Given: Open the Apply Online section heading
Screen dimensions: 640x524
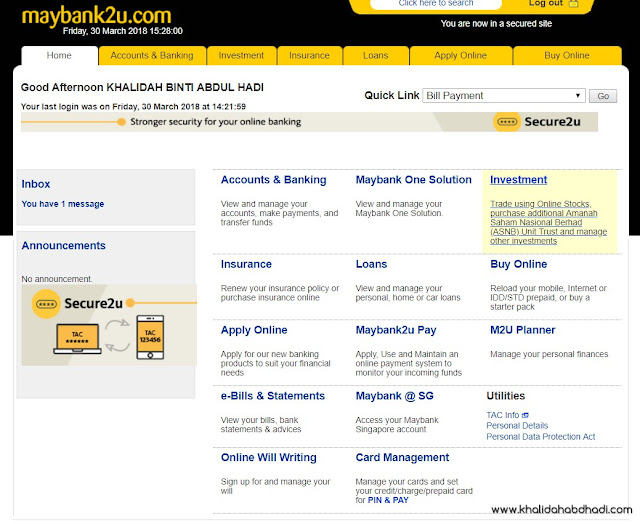Looking at the screenshot, I should [x=254, y=330].
